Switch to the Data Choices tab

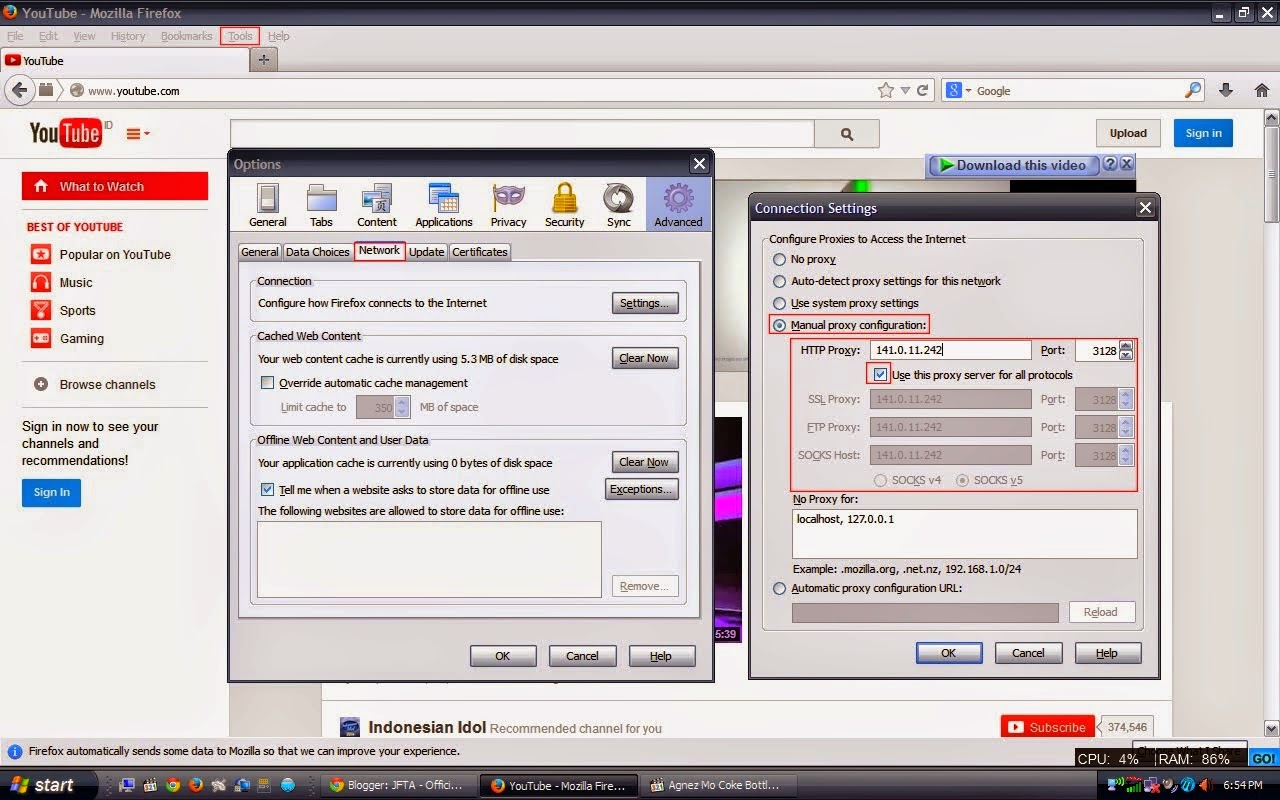[x=317, y=252]
